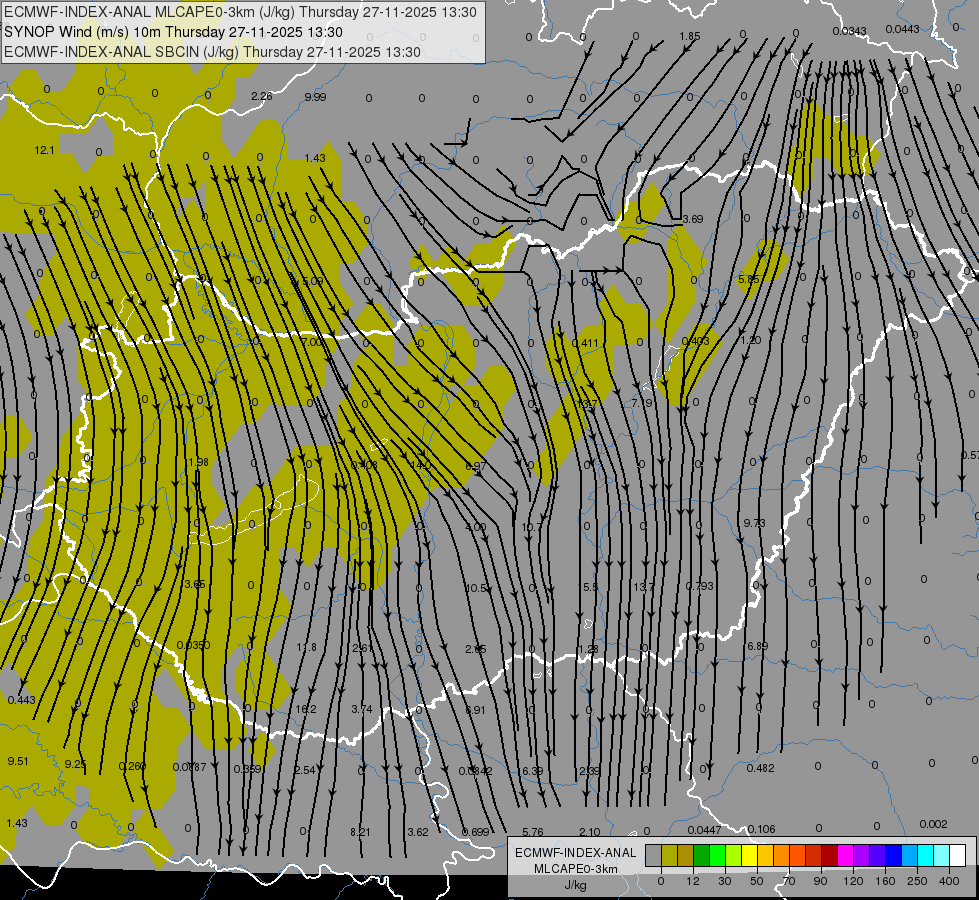Click the 1.98 value on the map

(198, 462)
